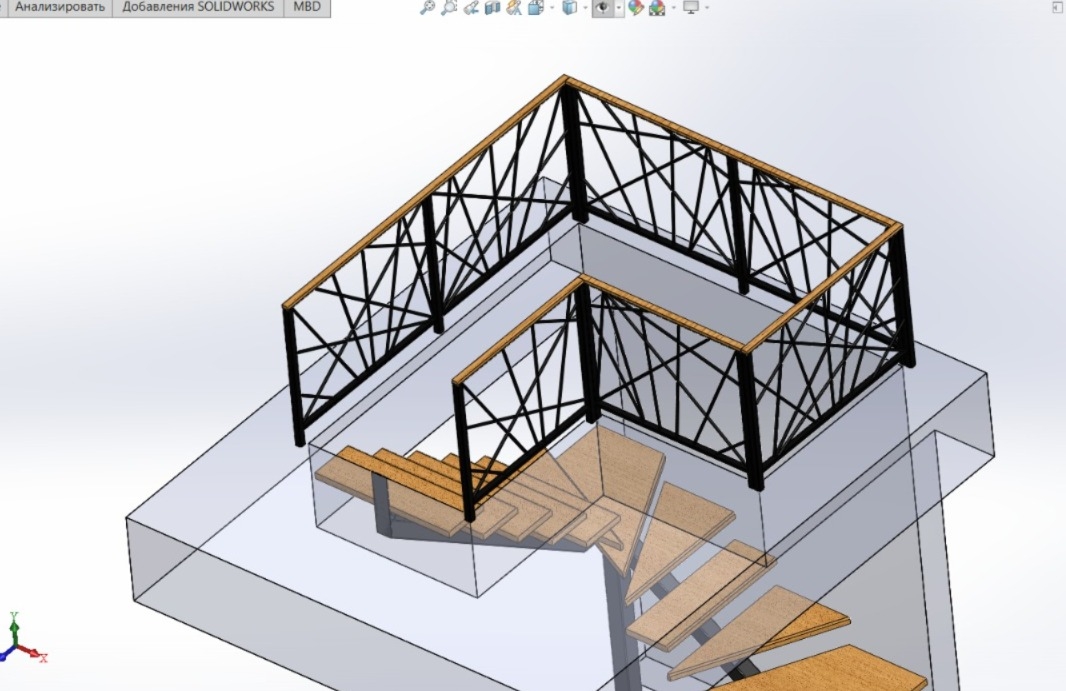Click the Apply Scene icon
The image size is (1066, 691).
tap(657, 8)
